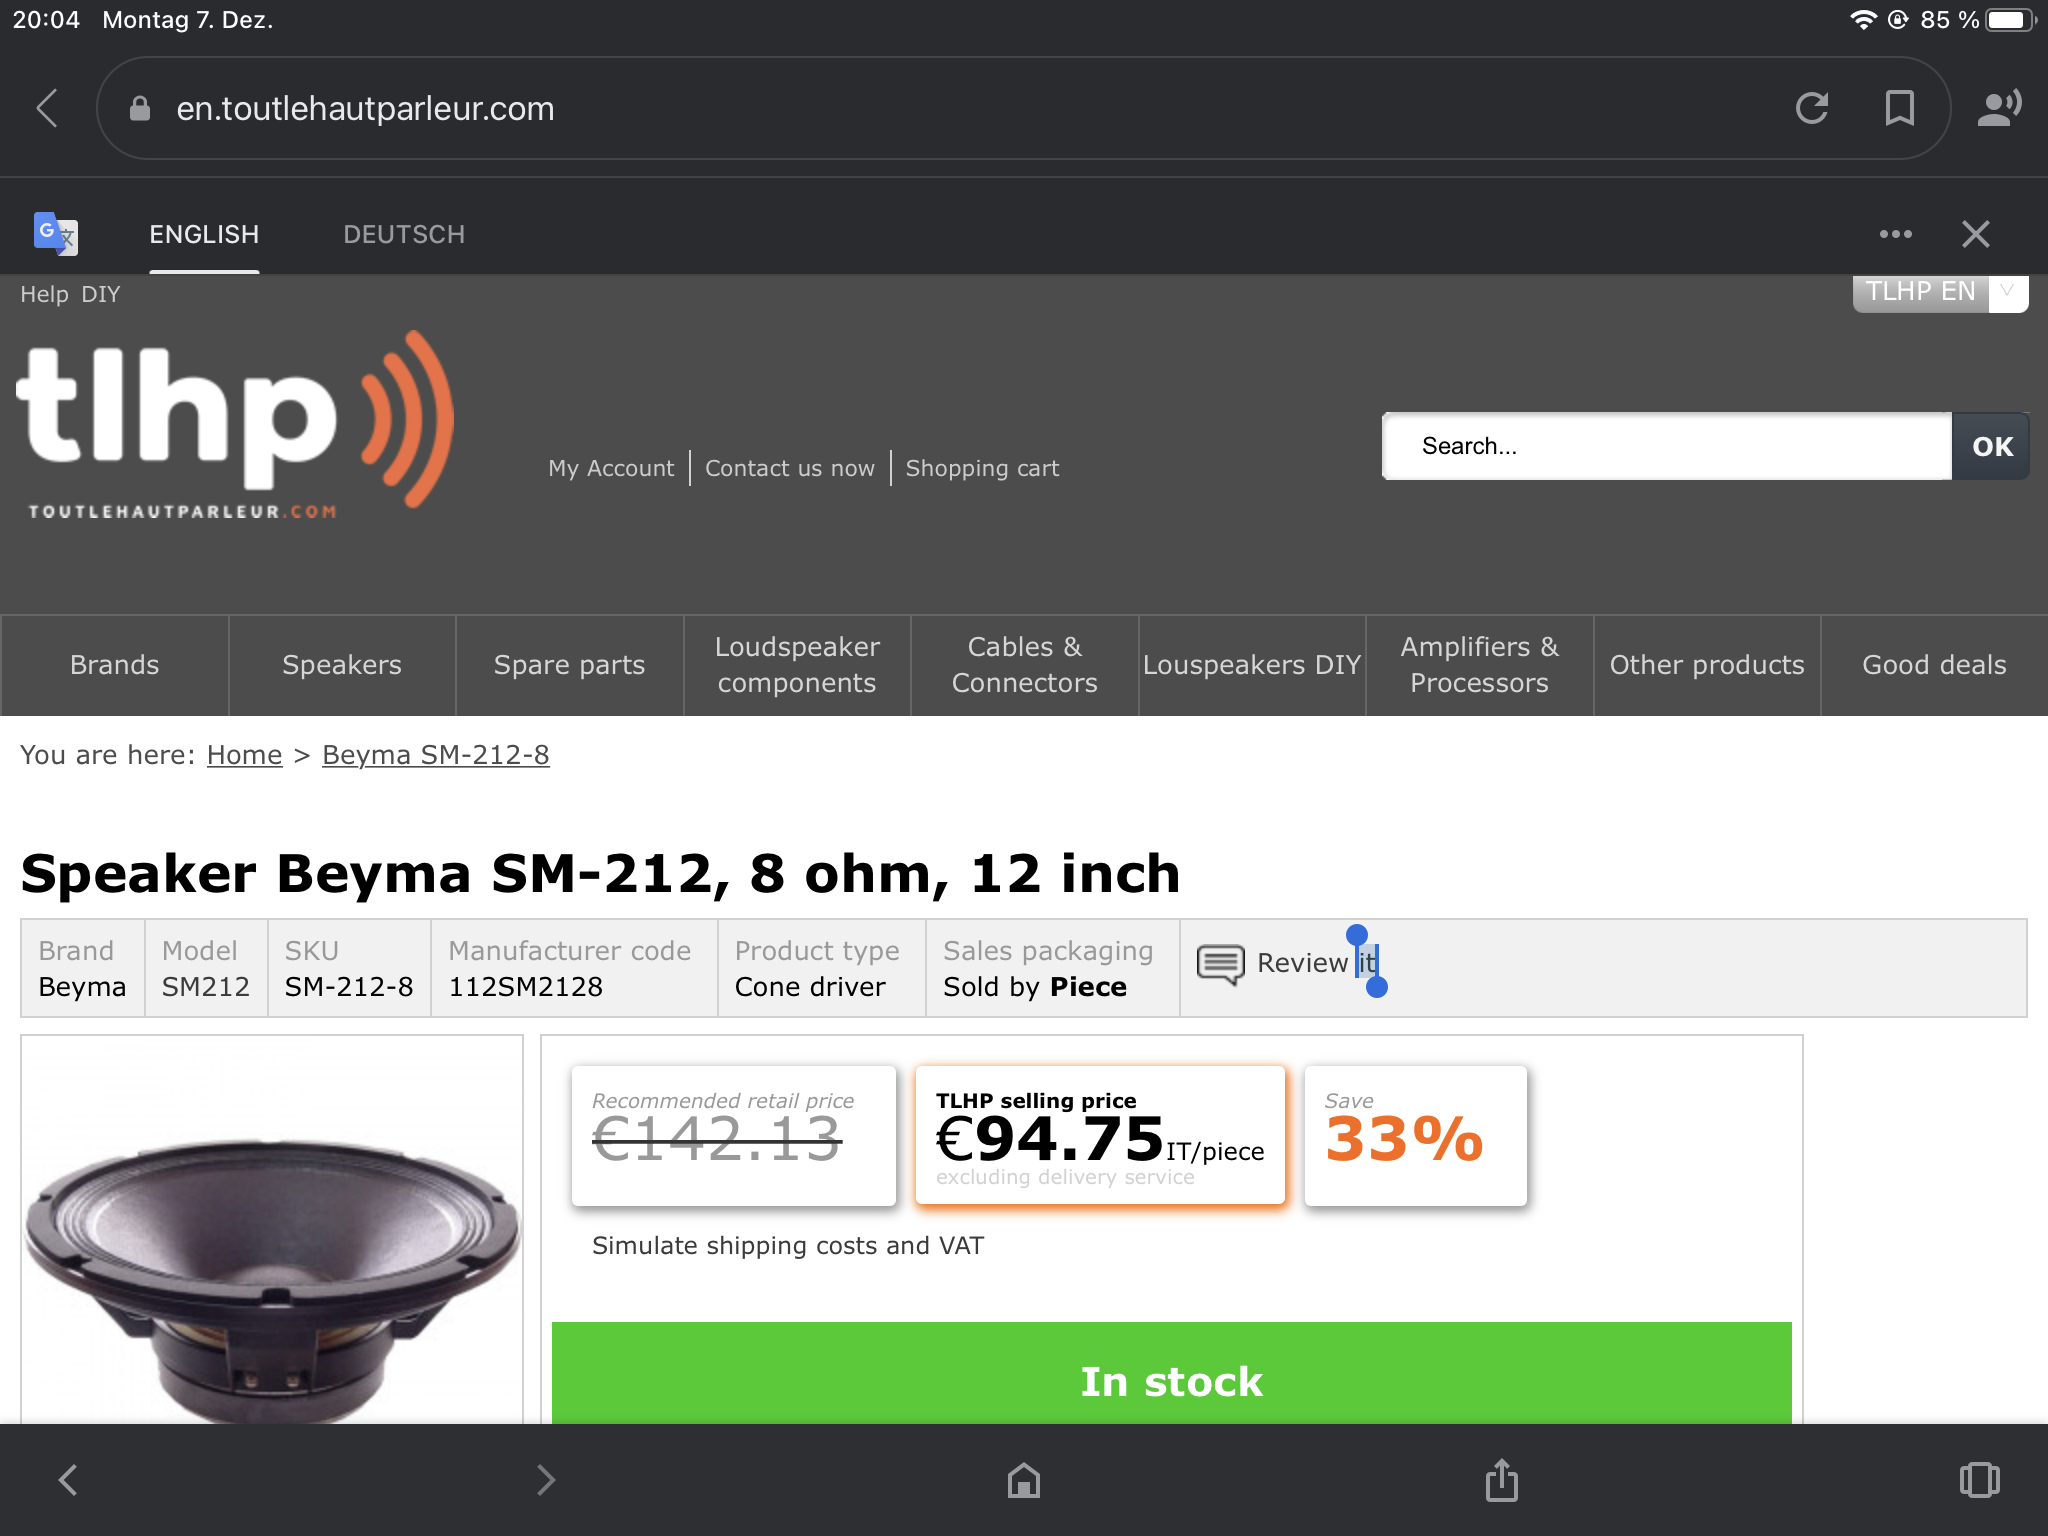Open translate bar more options dots
The image size is (2048, 1536).
(x=1896, y=234)
